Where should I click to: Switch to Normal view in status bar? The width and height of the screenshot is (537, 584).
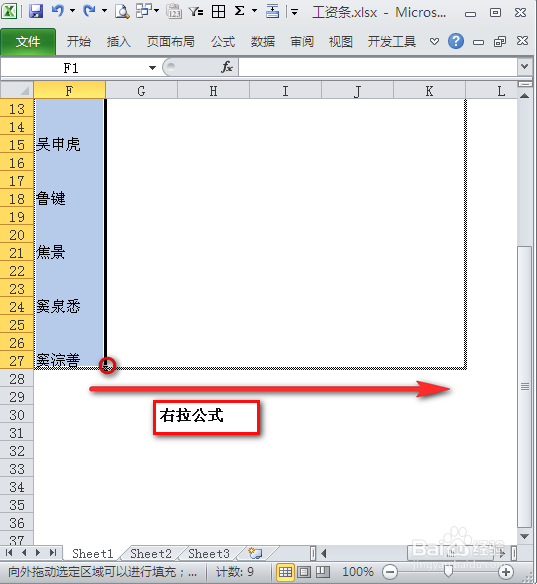pos(285,572)
